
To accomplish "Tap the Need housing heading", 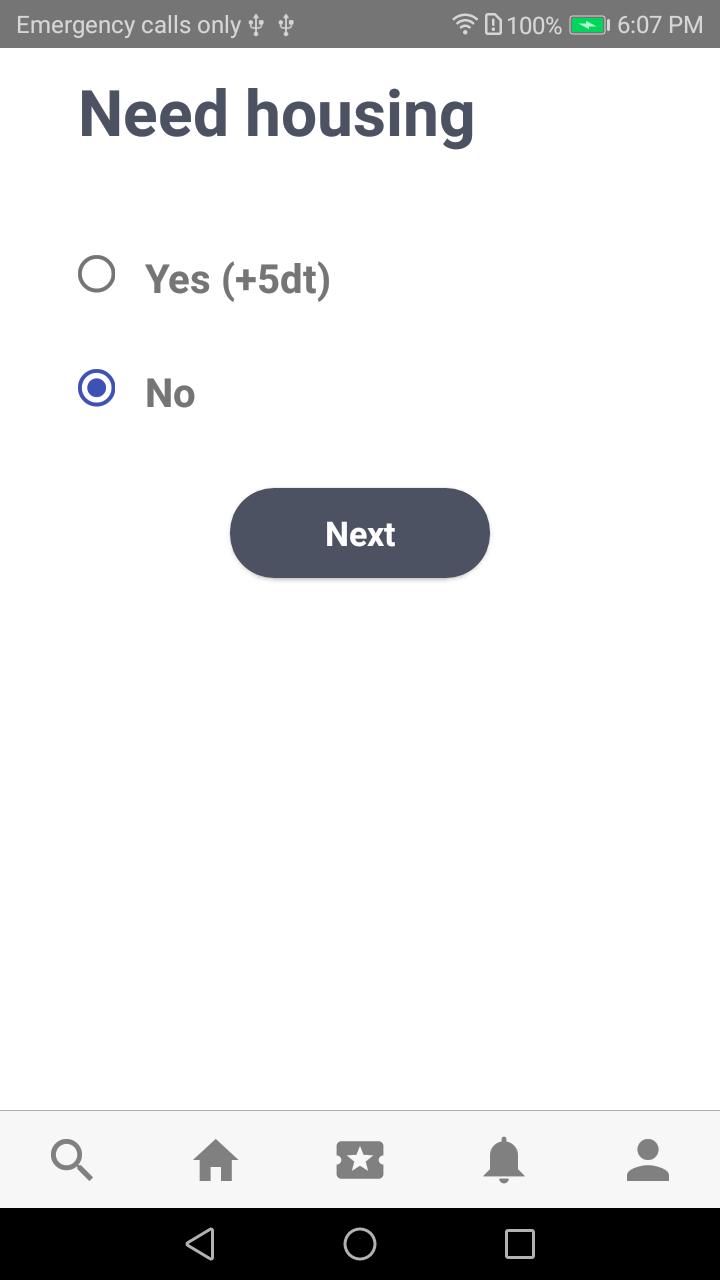I will coord(277,114).
